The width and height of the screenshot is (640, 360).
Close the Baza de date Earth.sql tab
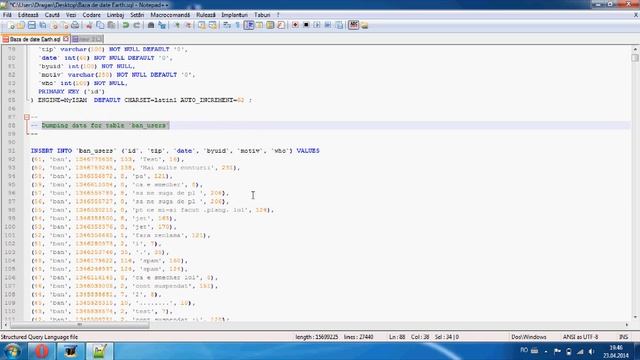click(x=66, y=39)
